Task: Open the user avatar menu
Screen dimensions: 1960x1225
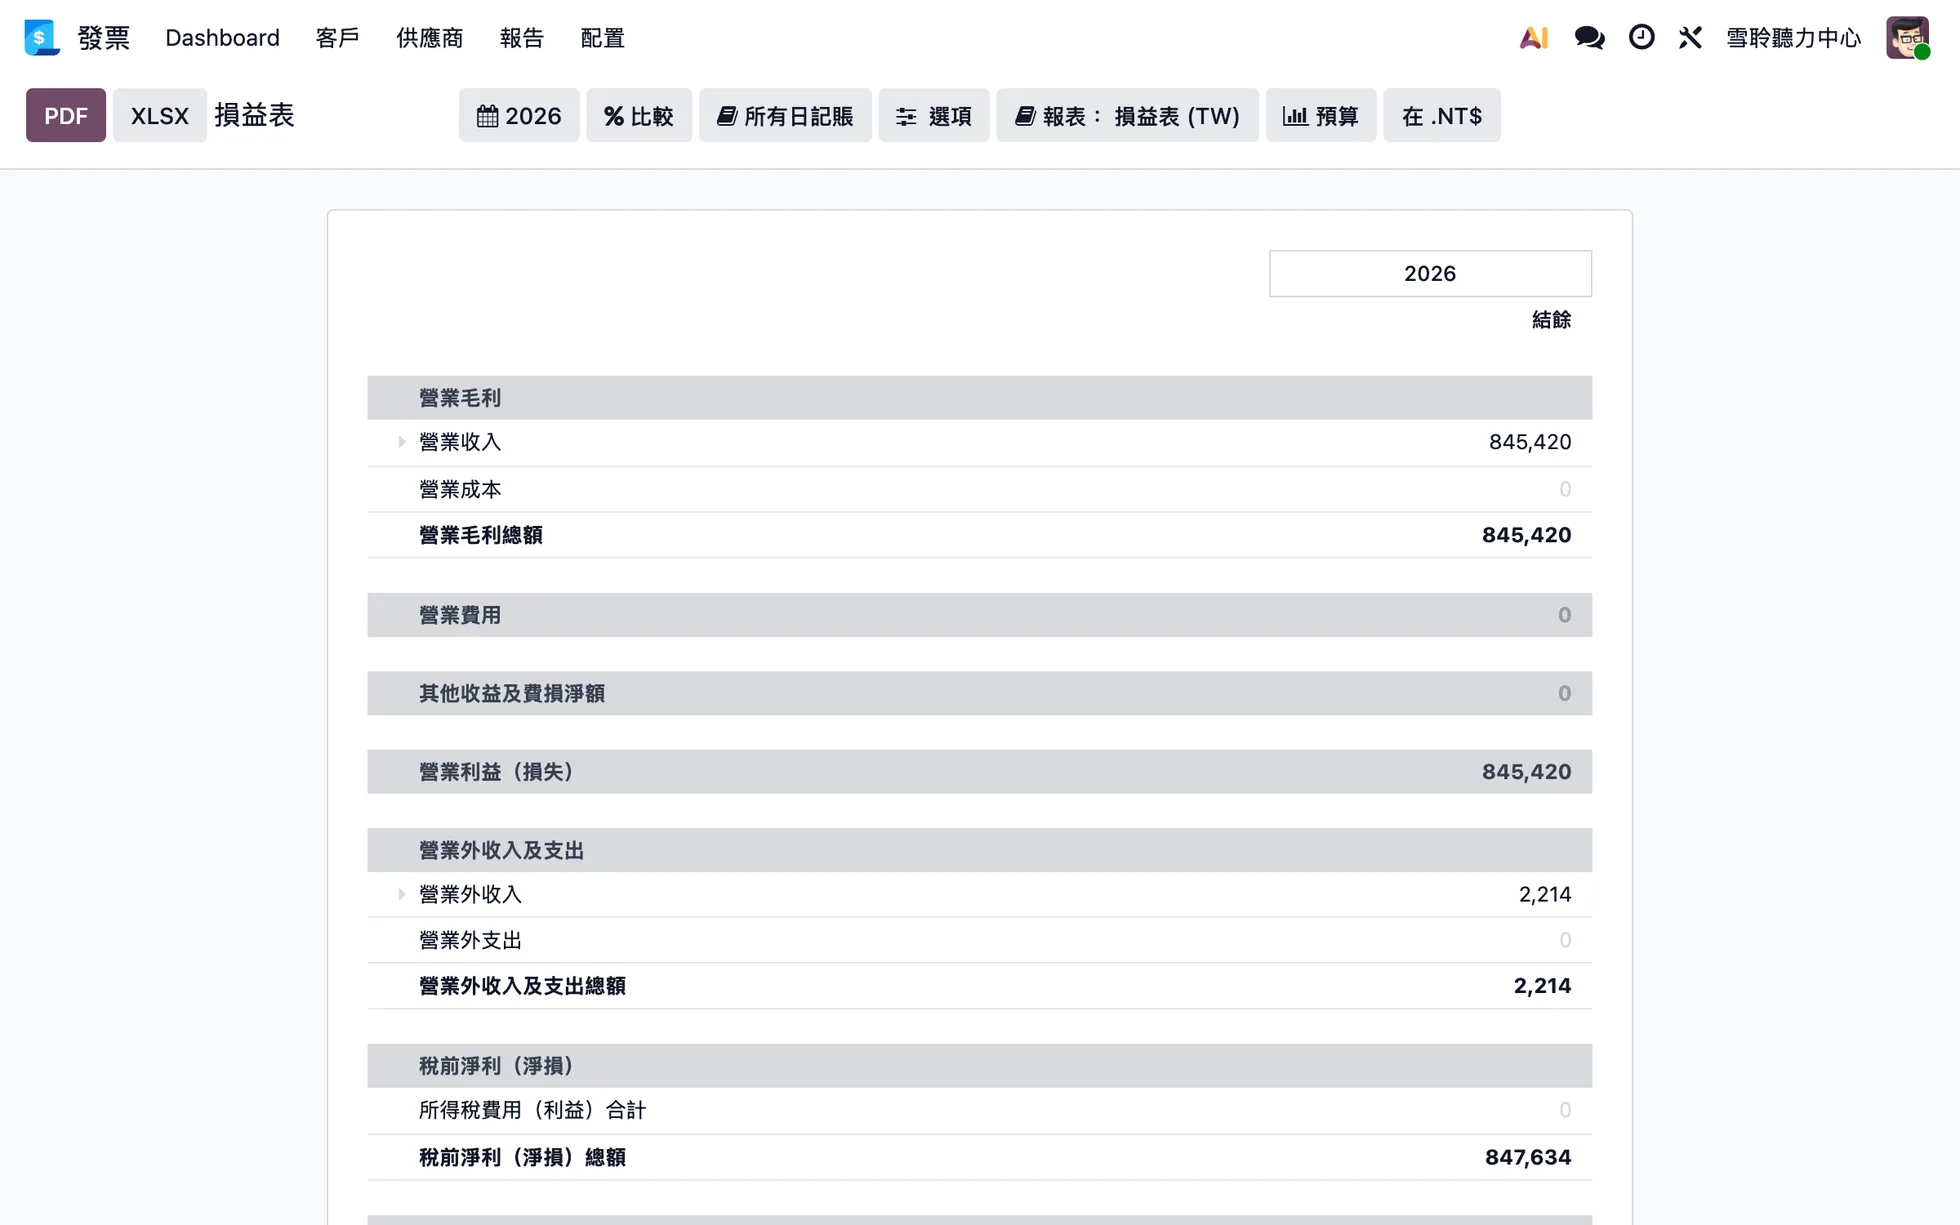Action: [x=1907, y=38]
